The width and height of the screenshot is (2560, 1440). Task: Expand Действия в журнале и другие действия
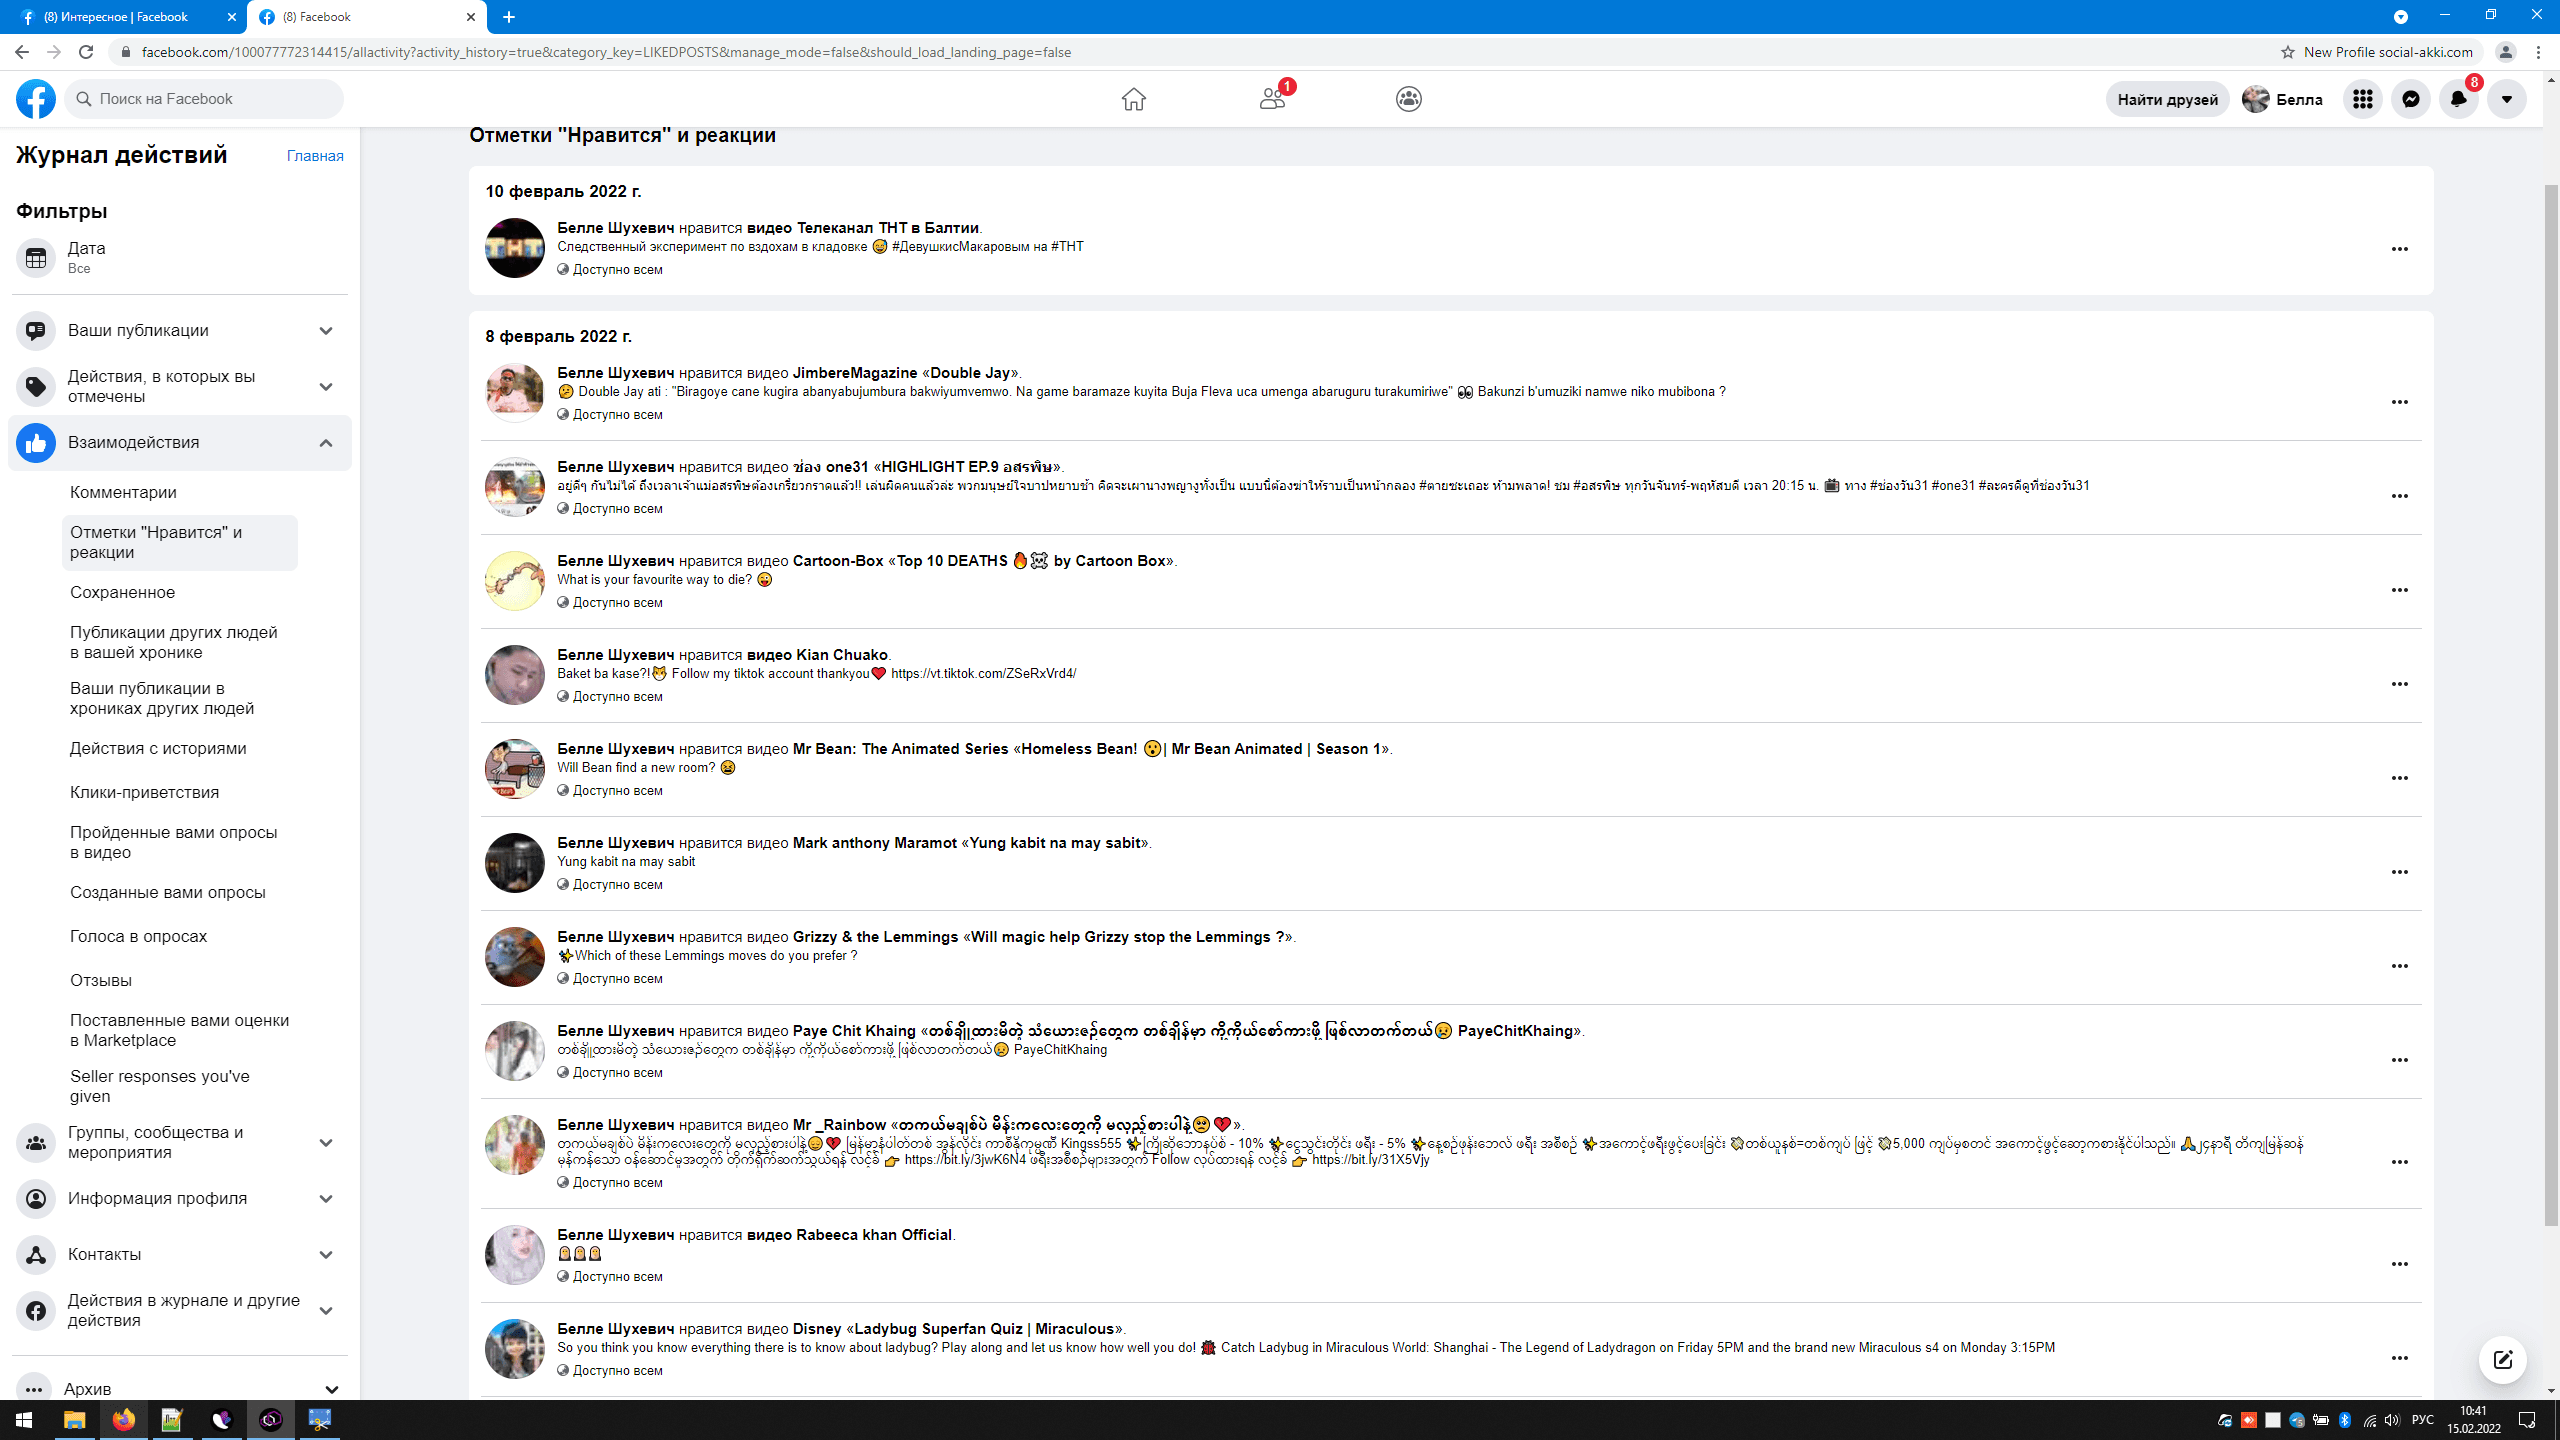click(x=180, y=1310)
